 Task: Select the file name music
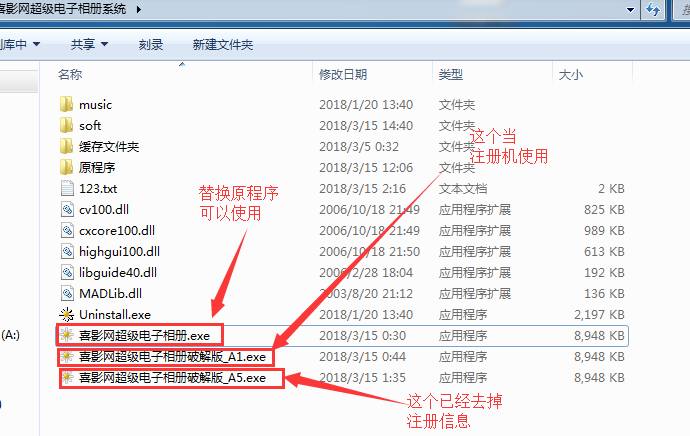point(95,105)
